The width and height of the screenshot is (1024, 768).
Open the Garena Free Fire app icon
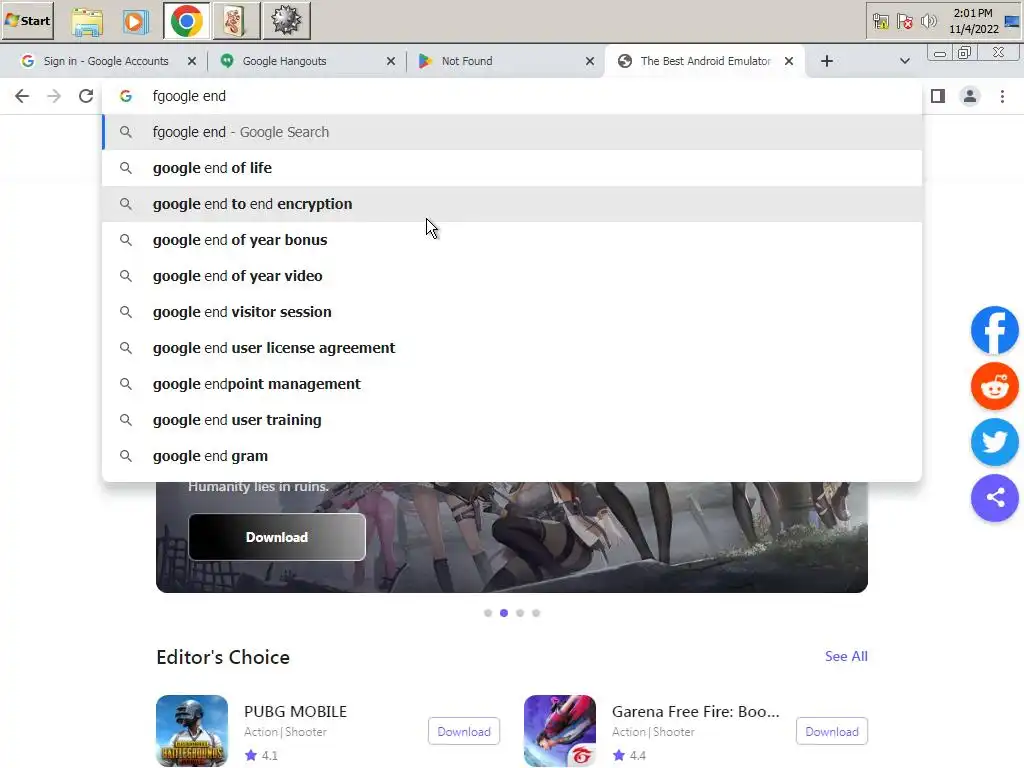coord(560,731)
